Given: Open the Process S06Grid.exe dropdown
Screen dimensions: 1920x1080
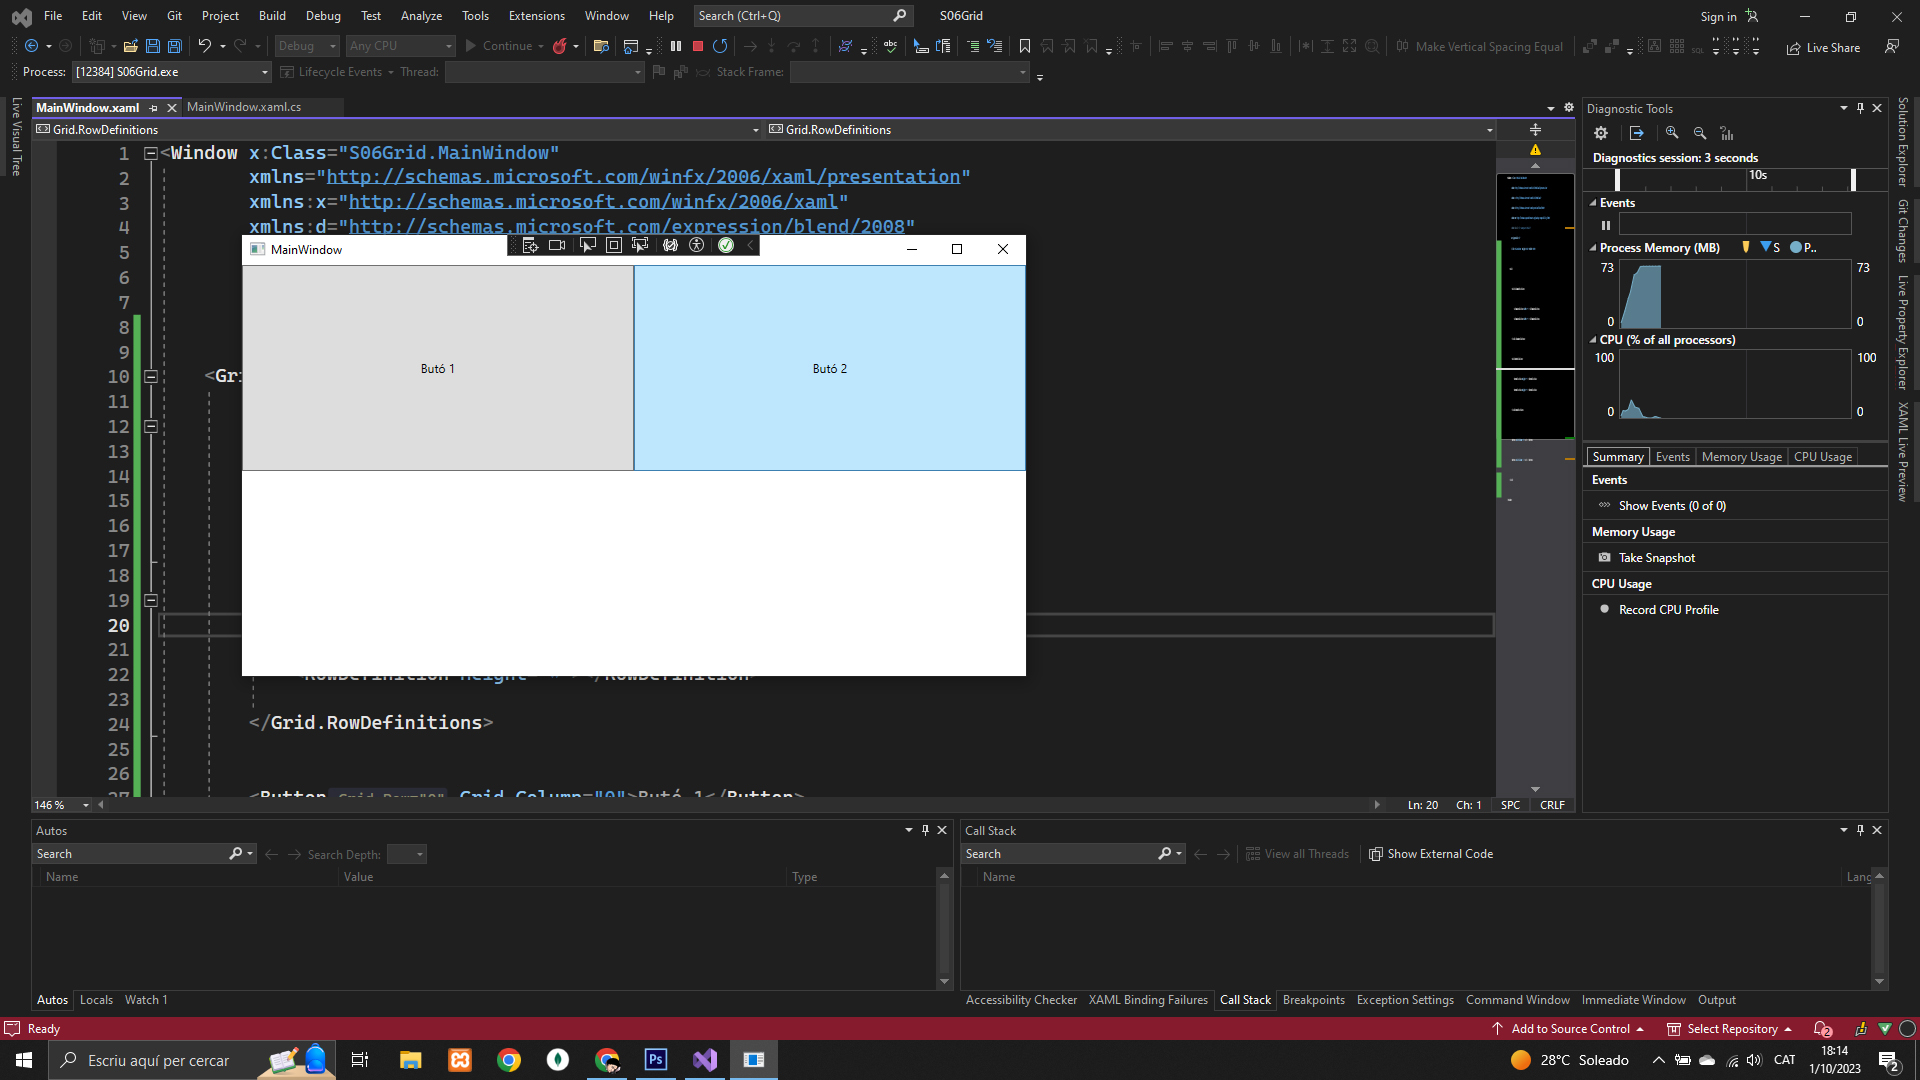Looking at the screenshot, I should coord(264,72).
